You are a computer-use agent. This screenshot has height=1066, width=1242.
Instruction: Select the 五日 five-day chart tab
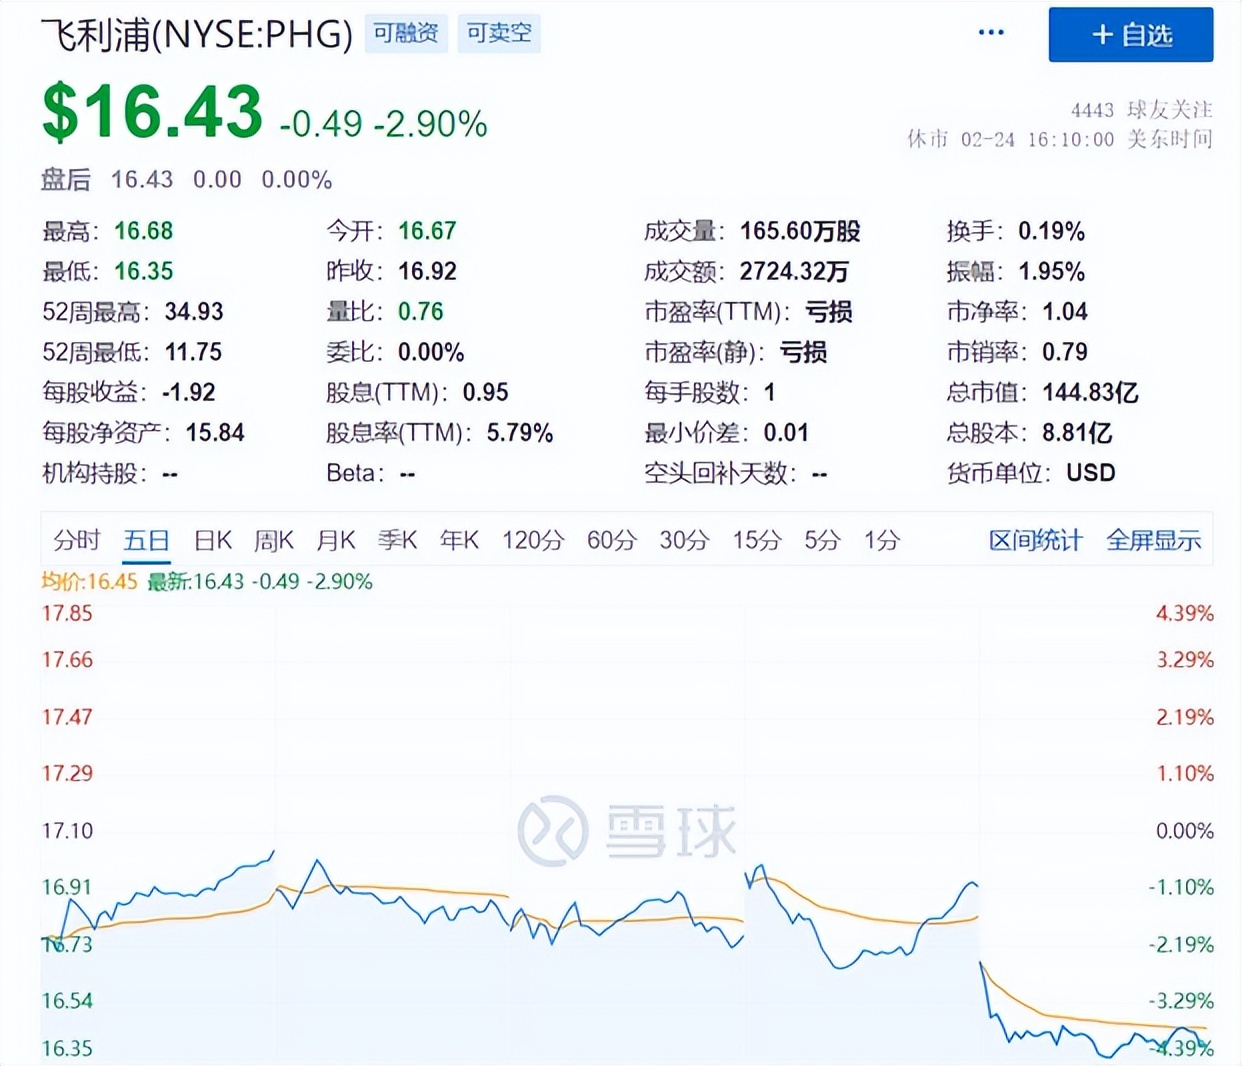(146, 540)
